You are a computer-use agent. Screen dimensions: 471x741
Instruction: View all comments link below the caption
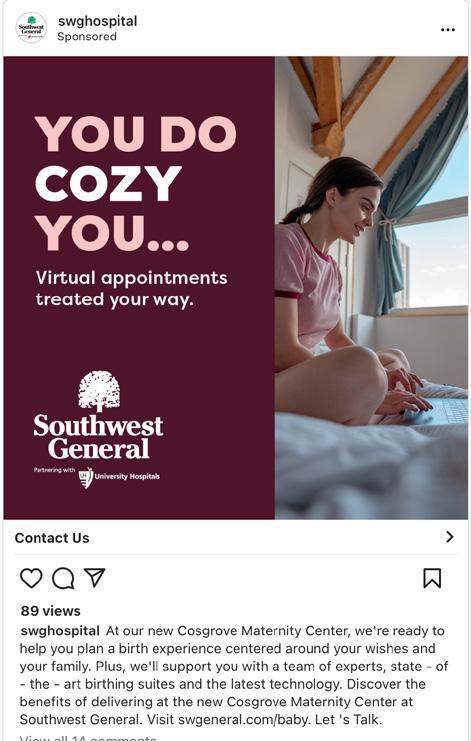[x=88, y=737]
